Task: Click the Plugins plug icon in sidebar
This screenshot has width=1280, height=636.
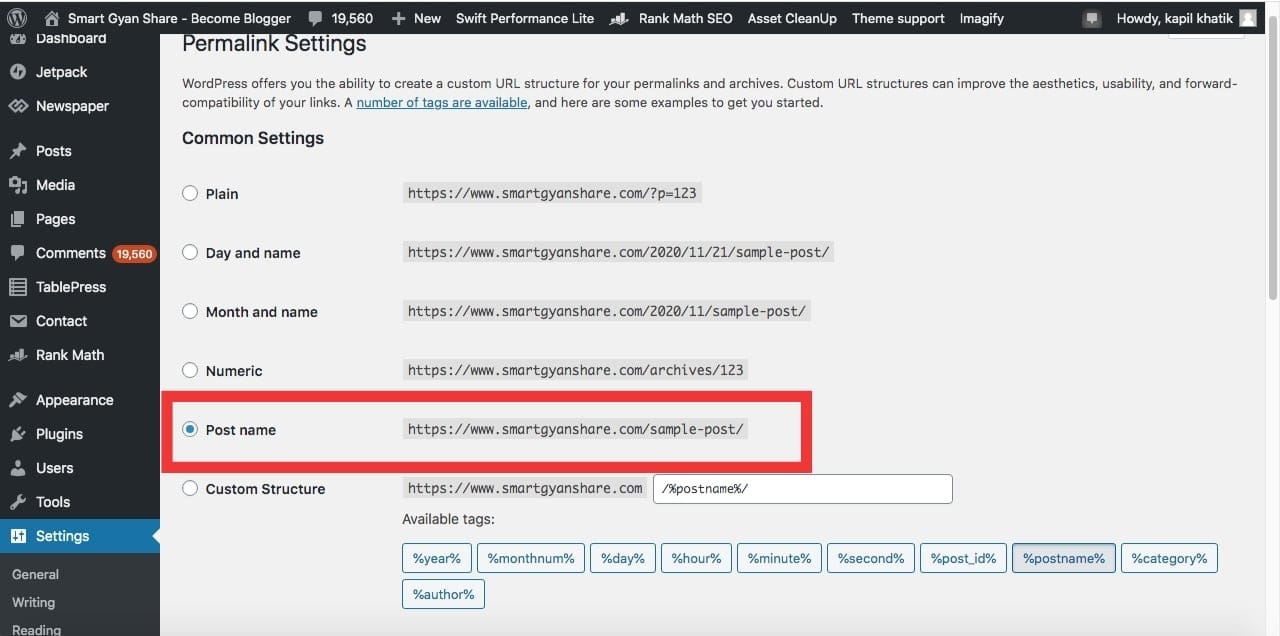Action: [x=17, y=434]
